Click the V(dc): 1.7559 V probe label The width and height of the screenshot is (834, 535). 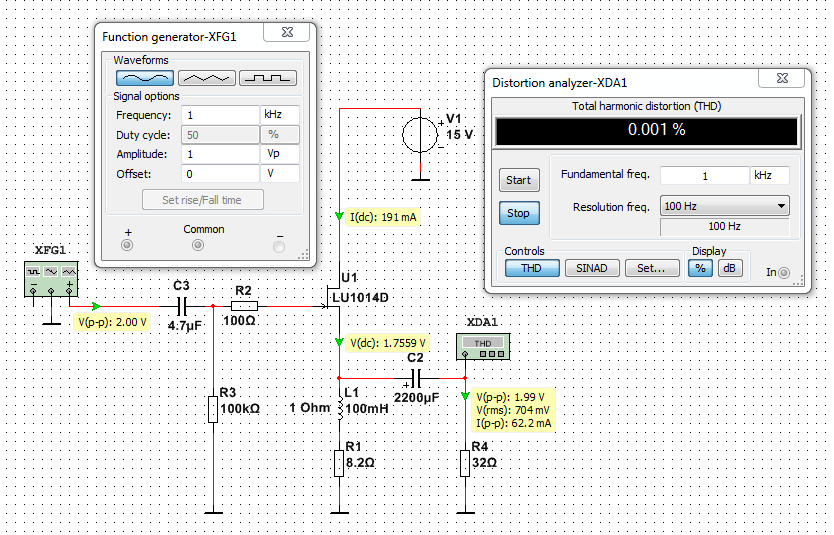[388, 343]
